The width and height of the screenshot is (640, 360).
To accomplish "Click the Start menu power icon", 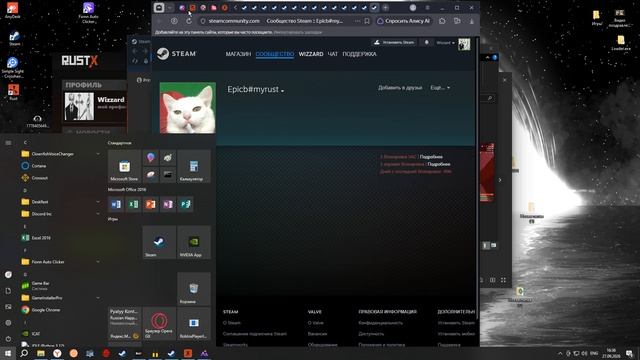I will (x=8, y=339).
